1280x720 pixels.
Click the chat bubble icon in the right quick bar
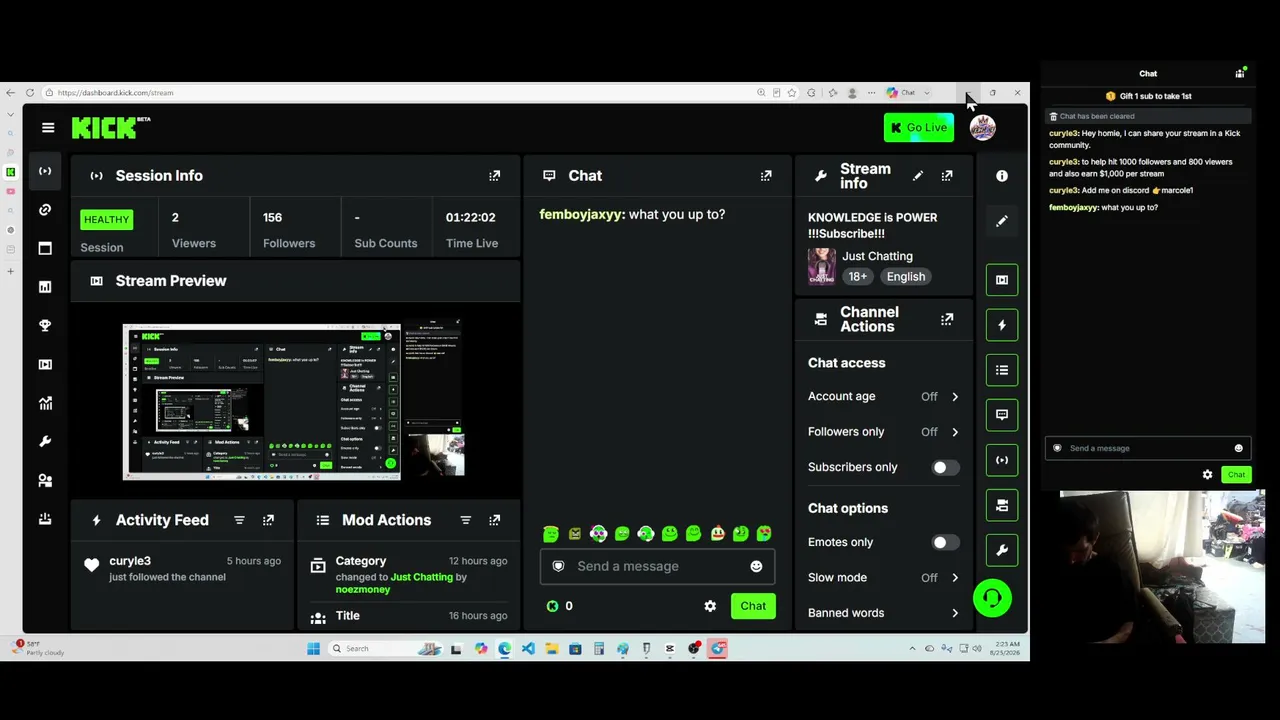pyautogui.click(x=1002, y=415)
